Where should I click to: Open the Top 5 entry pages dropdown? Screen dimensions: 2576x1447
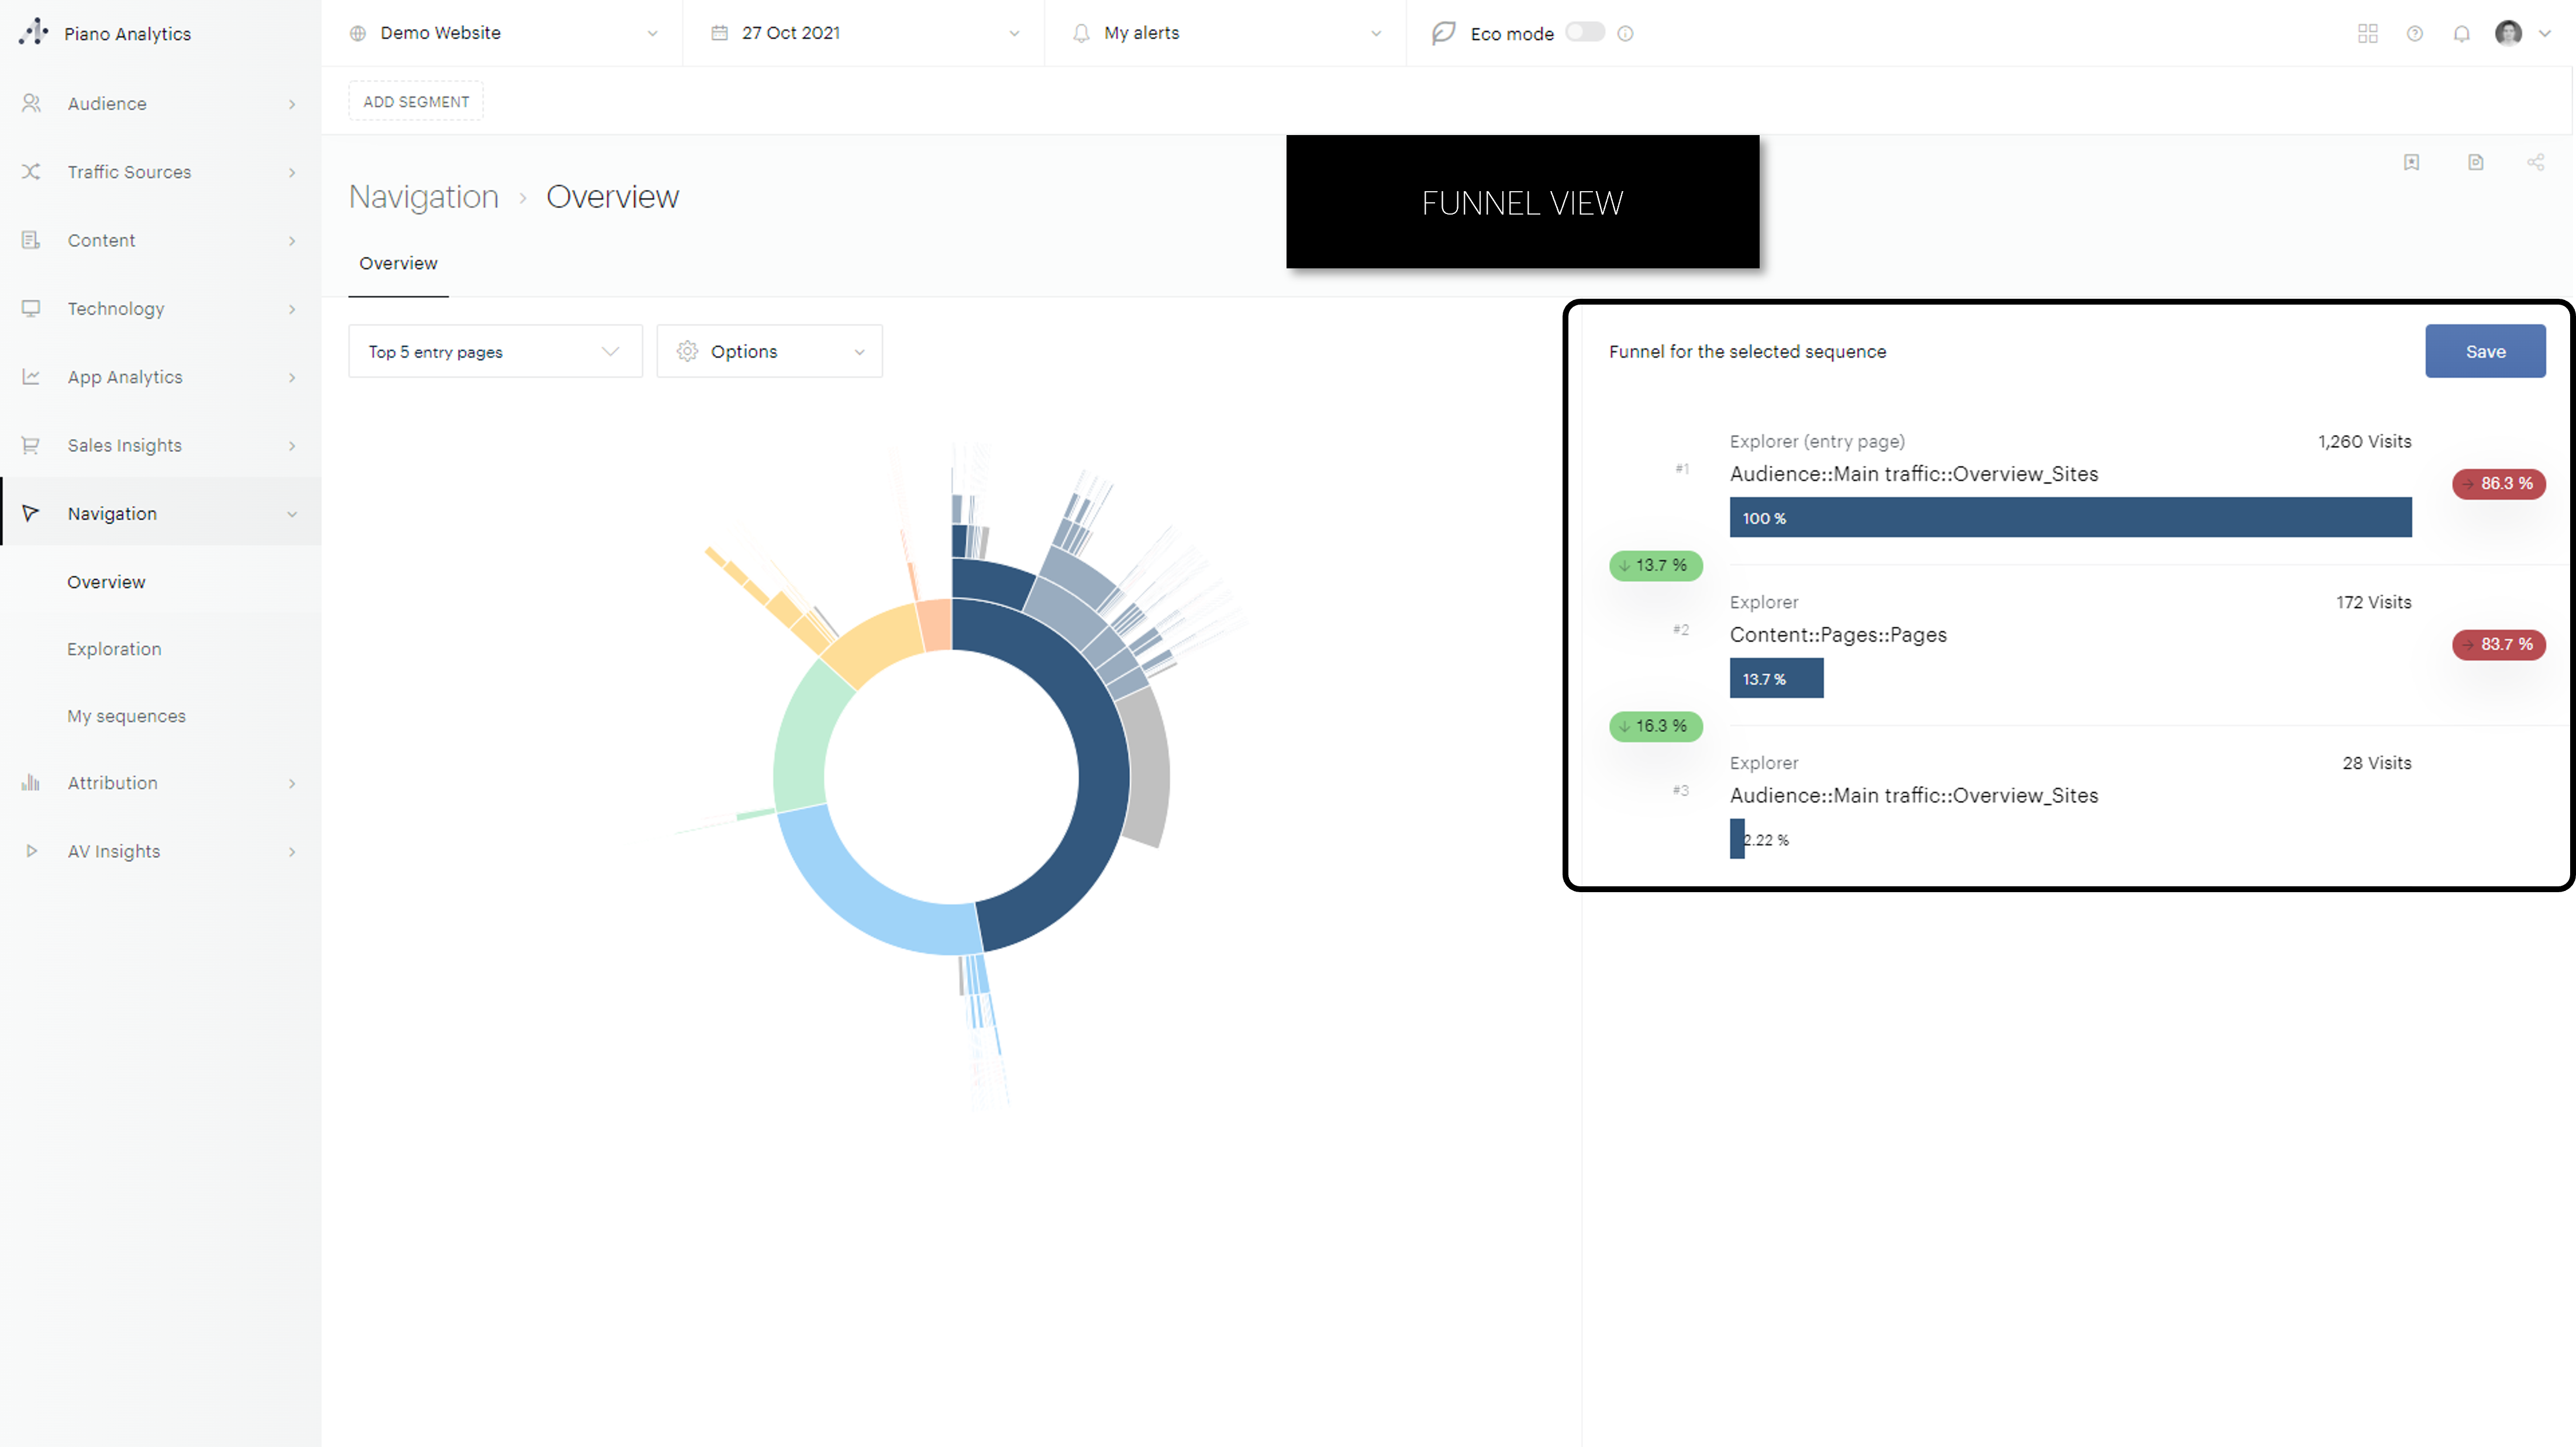click(x=495, y=351)
